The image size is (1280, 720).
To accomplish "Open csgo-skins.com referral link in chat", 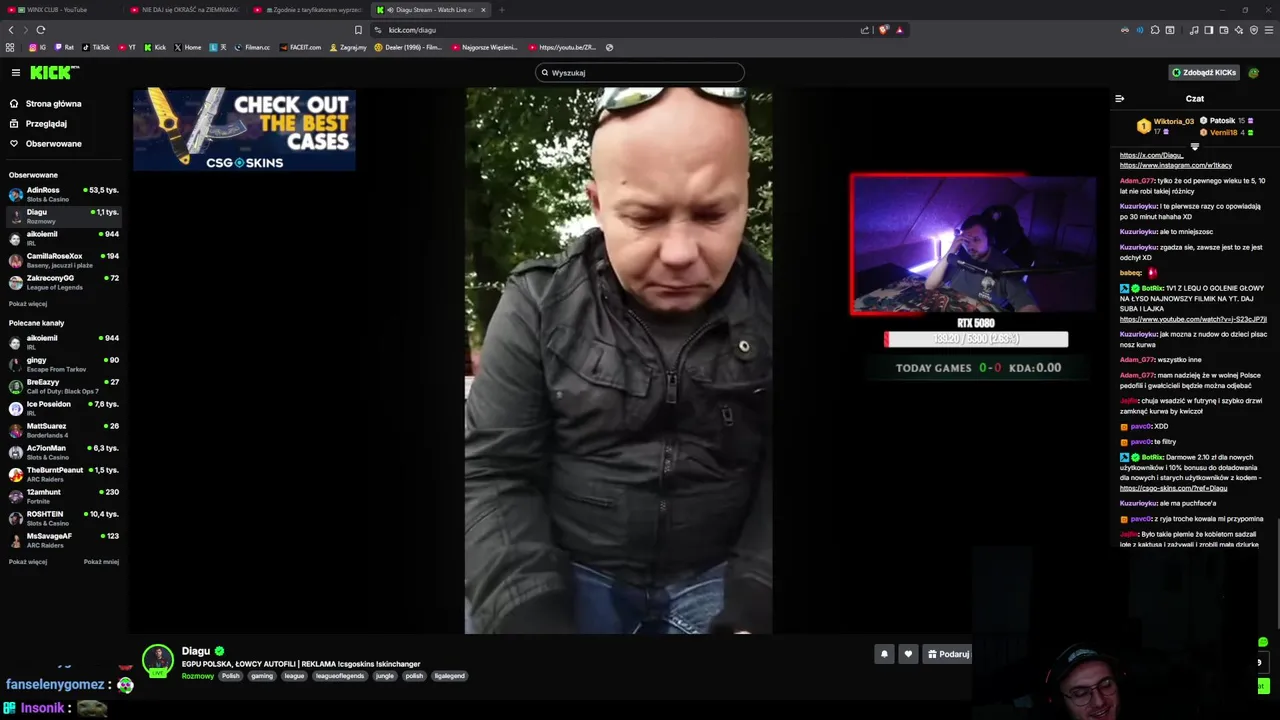I will pyautogui.click(x=1173, y=488).
